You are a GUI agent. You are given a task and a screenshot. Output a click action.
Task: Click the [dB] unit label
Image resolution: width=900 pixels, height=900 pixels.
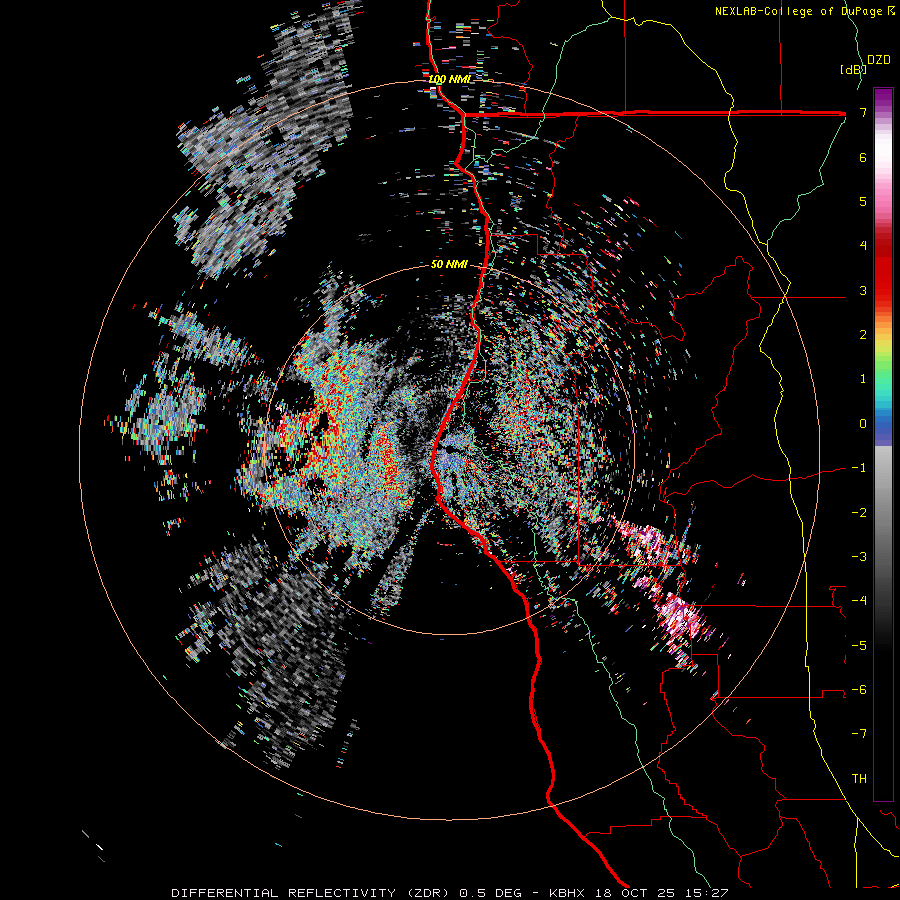coord(853,69)
